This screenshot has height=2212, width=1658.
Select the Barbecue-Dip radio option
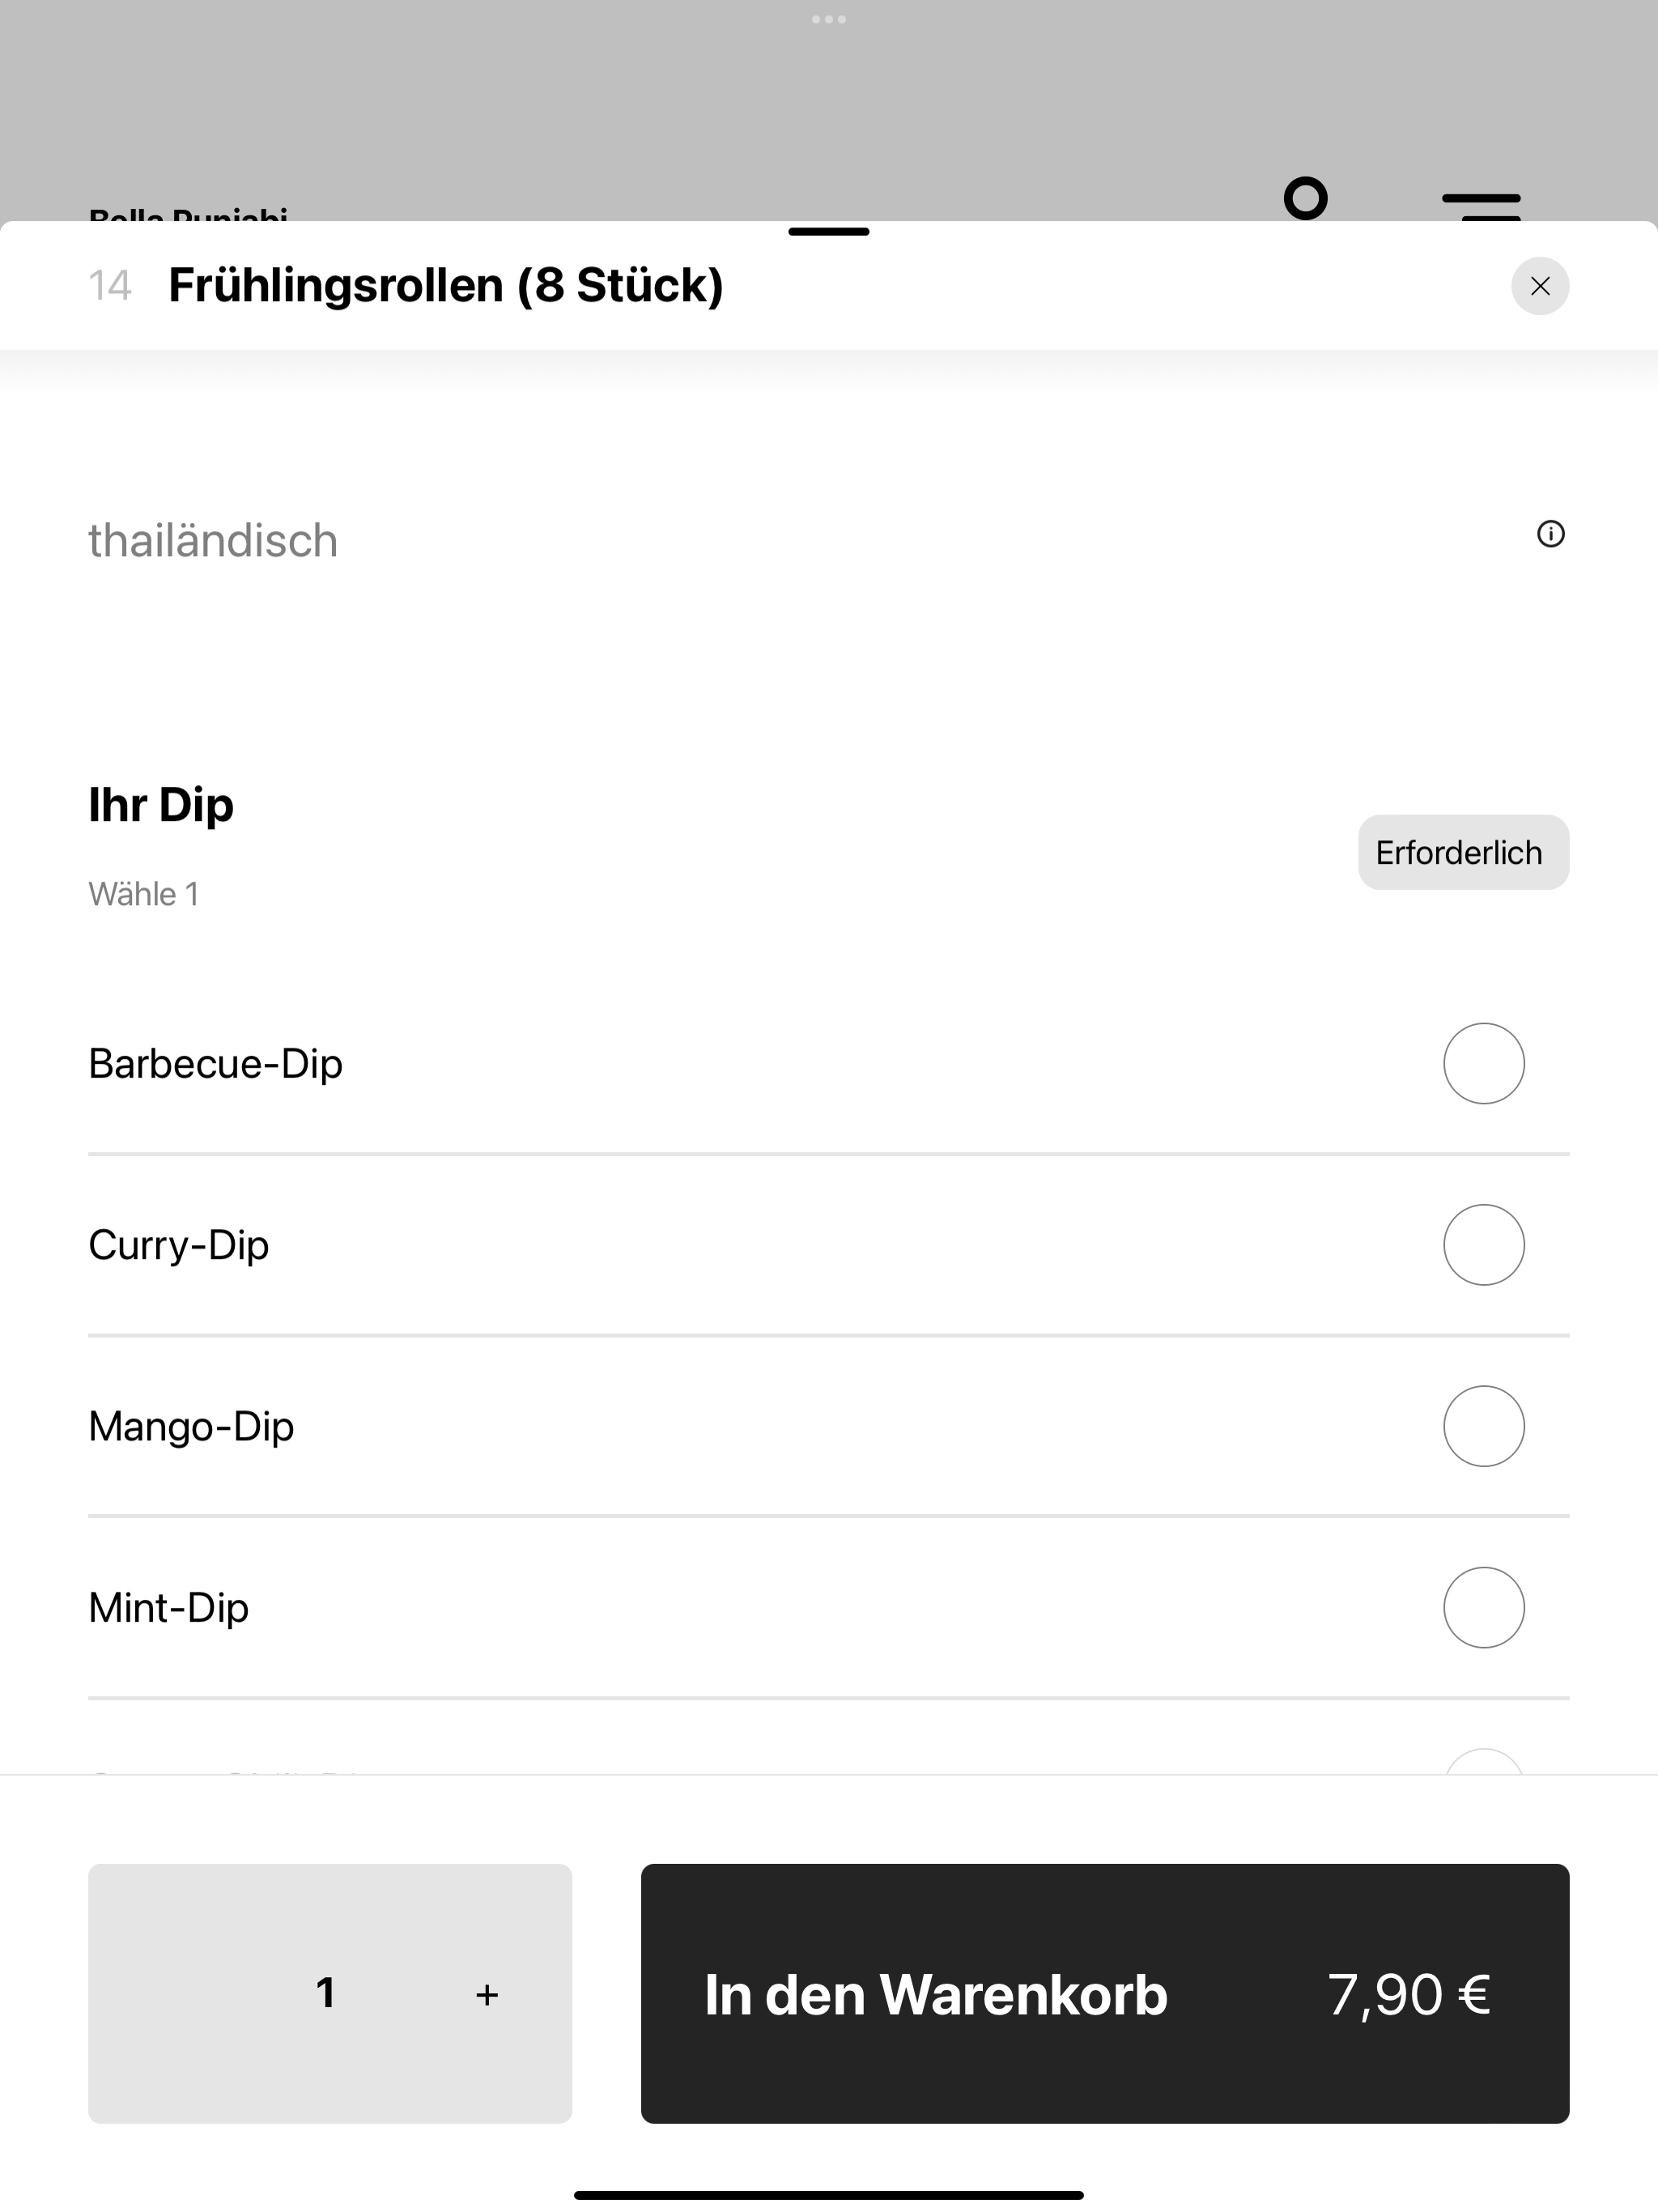tap(1483, 1063)
